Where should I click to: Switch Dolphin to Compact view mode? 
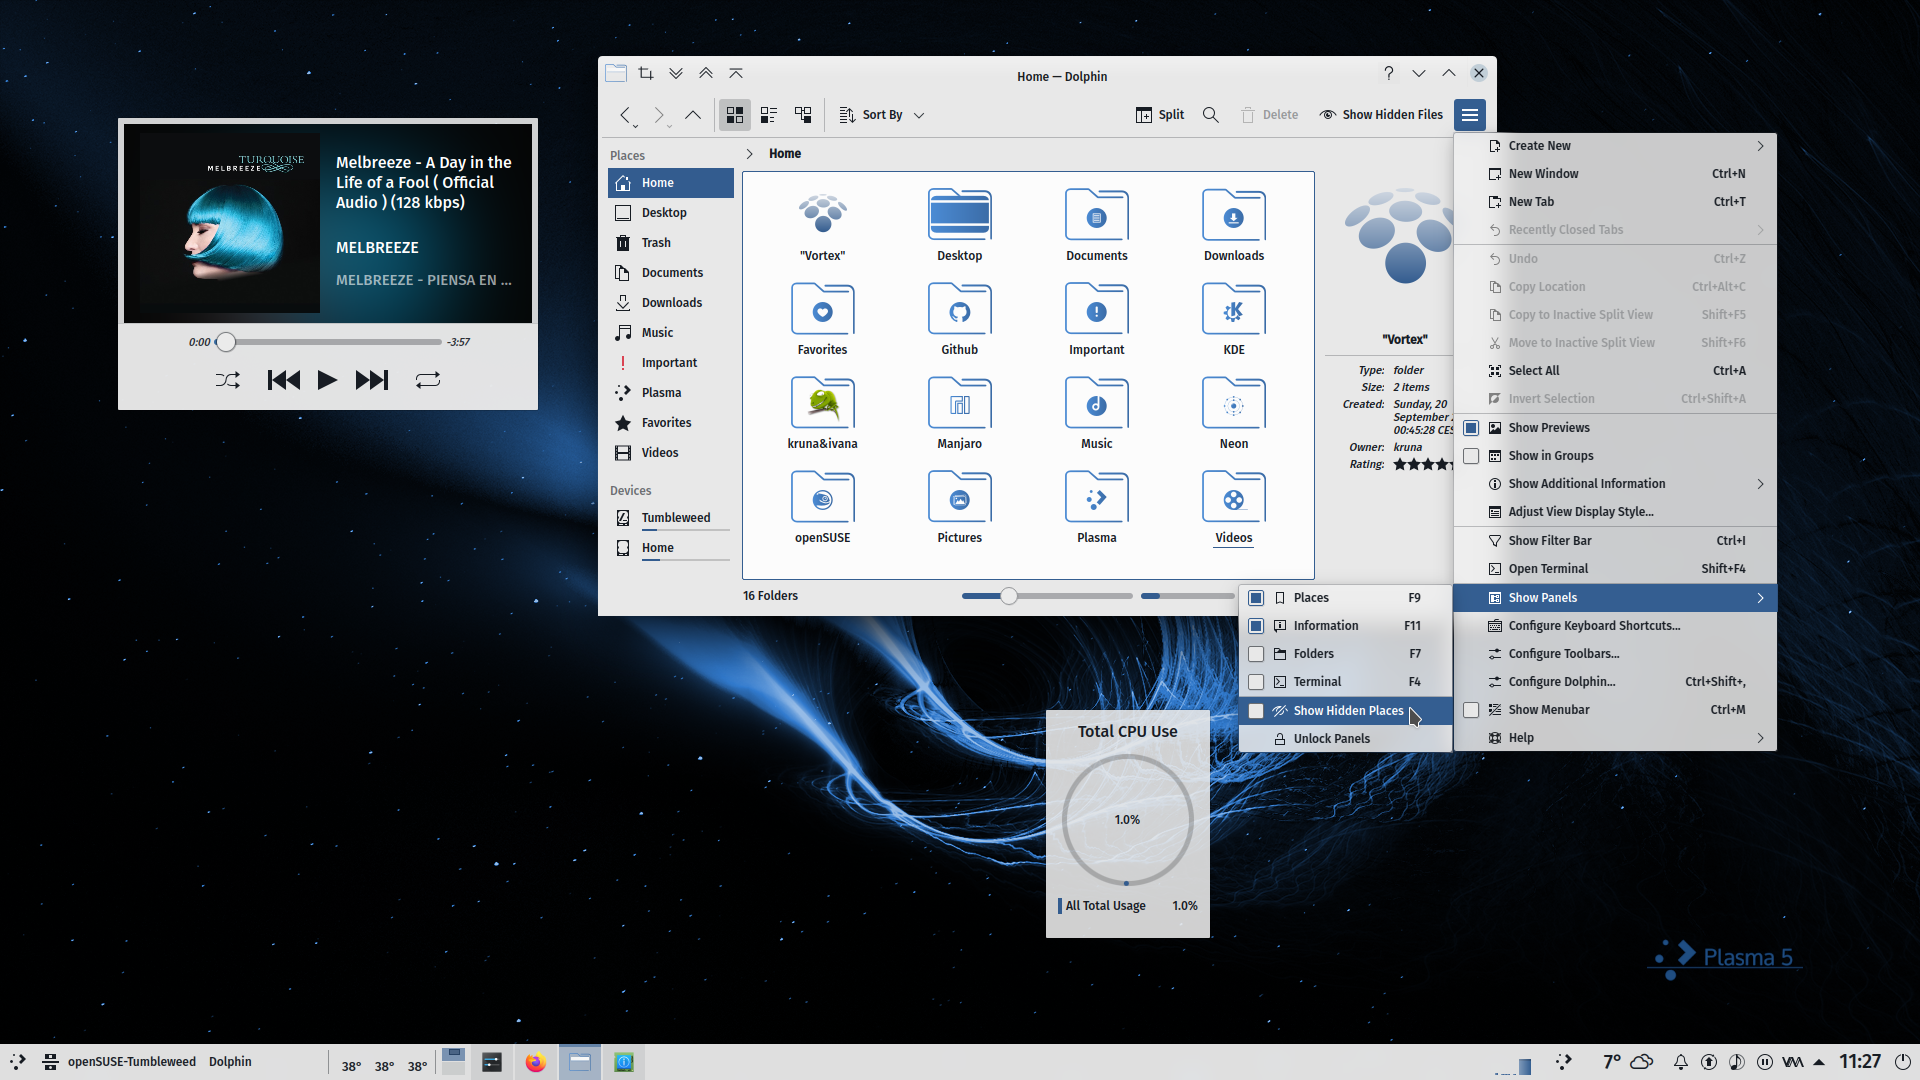pos(769,115)
